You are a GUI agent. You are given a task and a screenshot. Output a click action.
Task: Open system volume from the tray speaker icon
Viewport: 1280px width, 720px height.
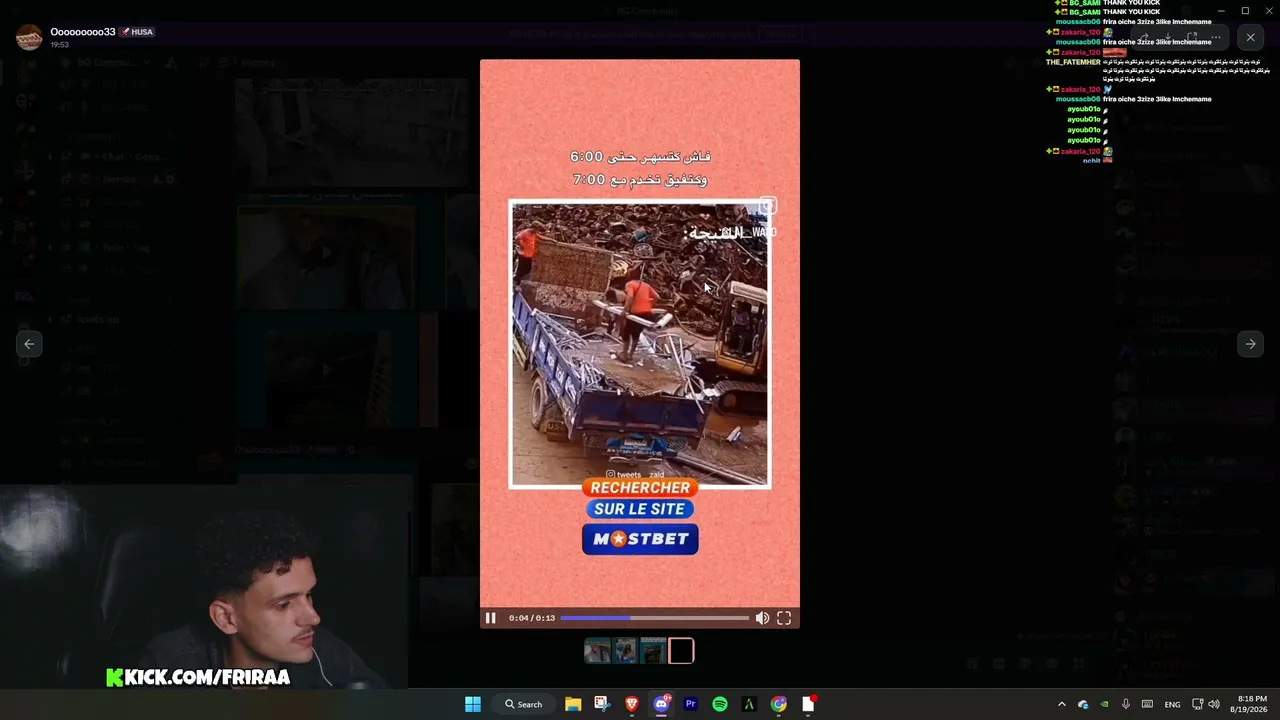pyautogui.click(x=1214, y=704)
